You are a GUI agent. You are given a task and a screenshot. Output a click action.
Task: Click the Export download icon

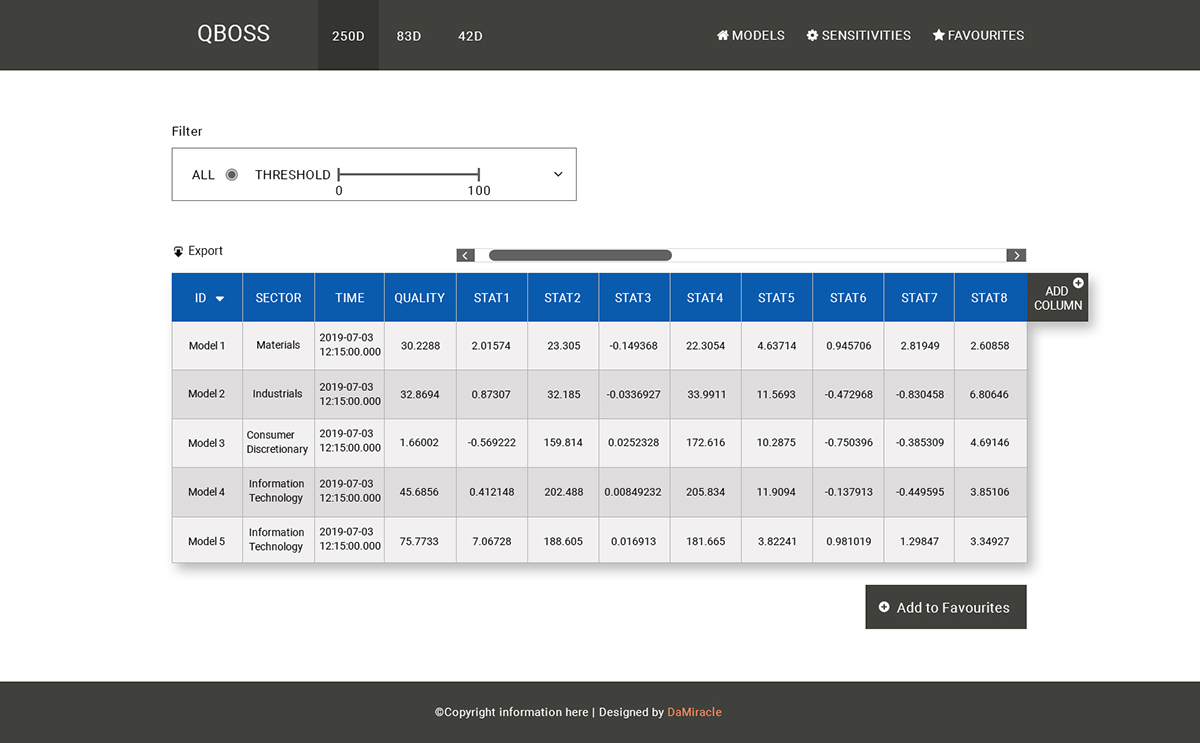pyautogui.click(x=178, y=252)
